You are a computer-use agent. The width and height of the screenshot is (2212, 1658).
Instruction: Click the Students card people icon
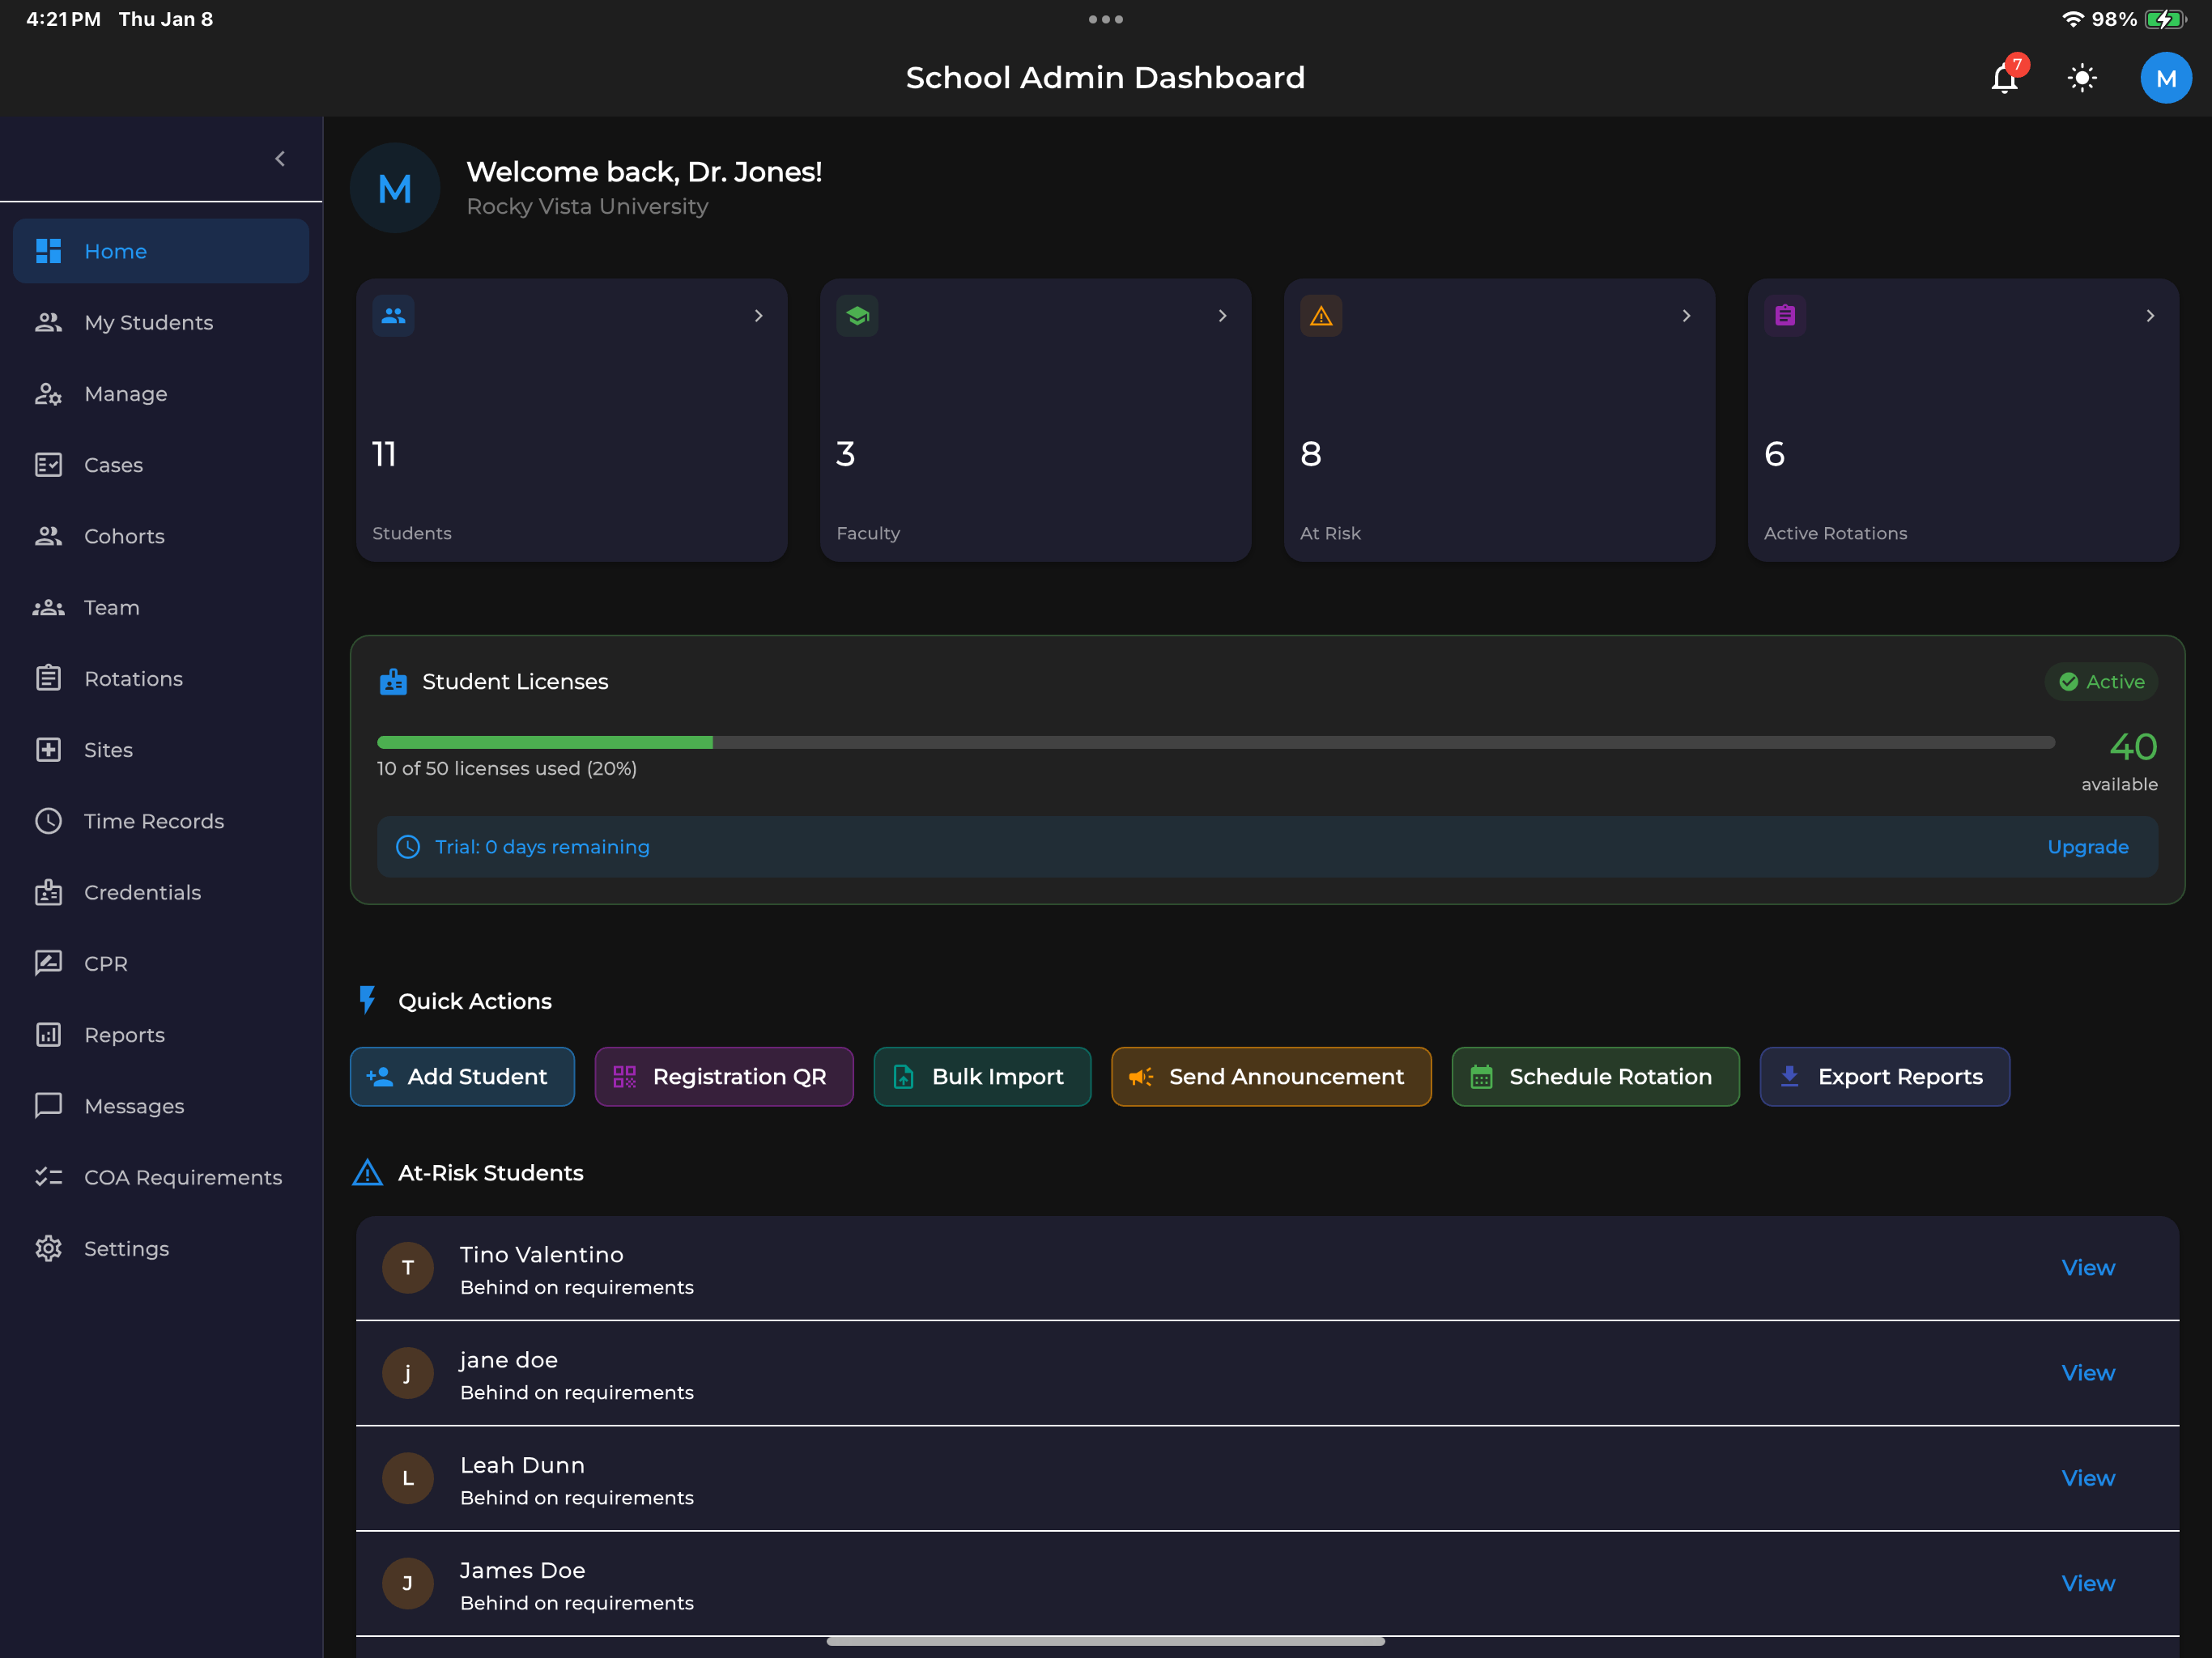pyautogui.click(x=393, y=316)
